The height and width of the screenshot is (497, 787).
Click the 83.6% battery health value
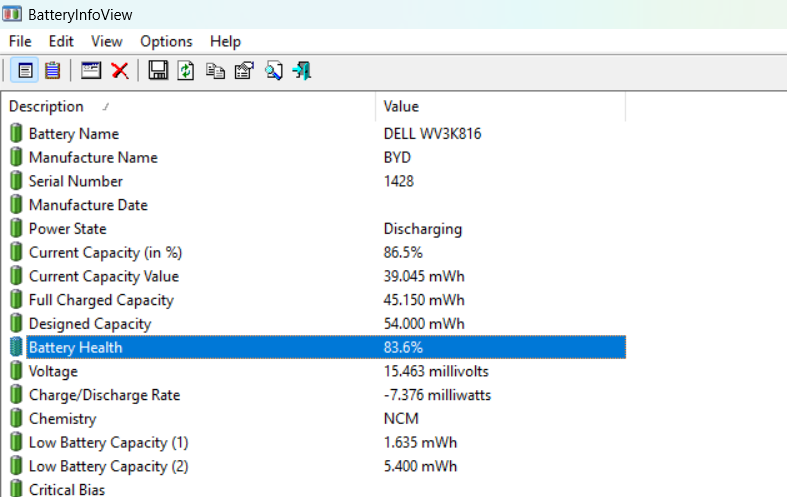pyautogui.click(x=403, y=347)
